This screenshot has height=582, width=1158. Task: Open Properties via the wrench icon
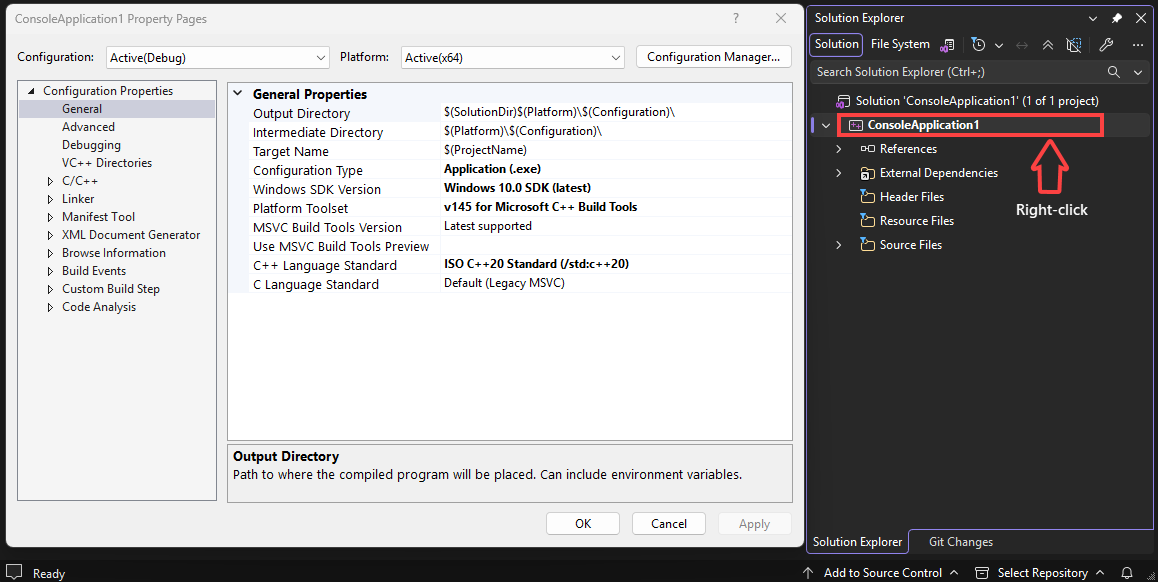coord(1106,45)
